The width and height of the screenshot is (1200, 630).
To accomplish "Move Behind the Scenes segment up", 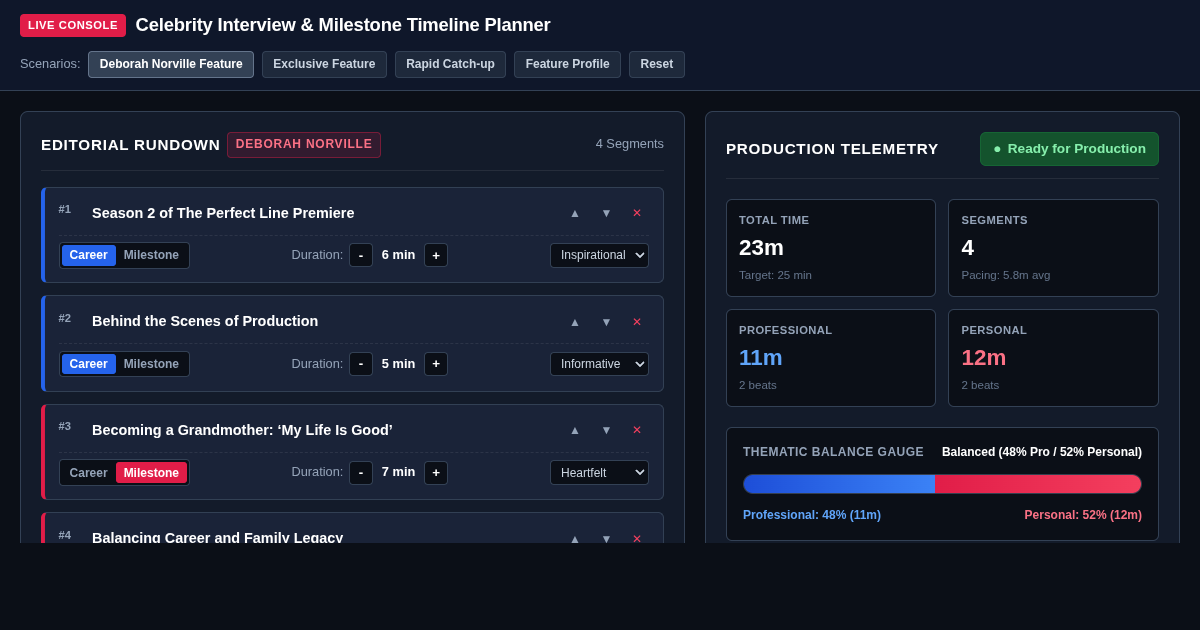I will tap(575, 322).
